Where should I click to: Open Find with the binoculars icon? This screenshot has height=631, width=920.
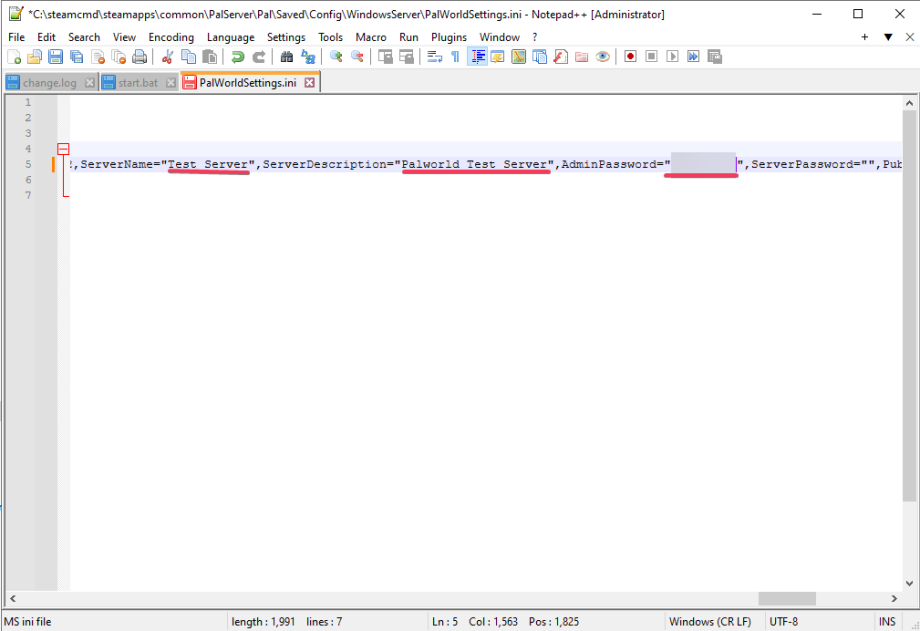click(x=285, y=57)
